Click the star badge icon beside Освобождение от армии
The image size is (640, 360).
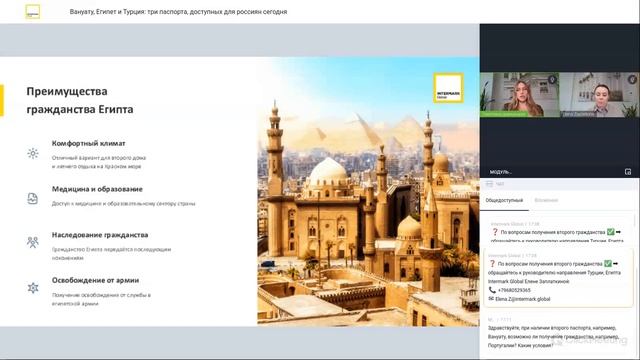pos(33,288)
